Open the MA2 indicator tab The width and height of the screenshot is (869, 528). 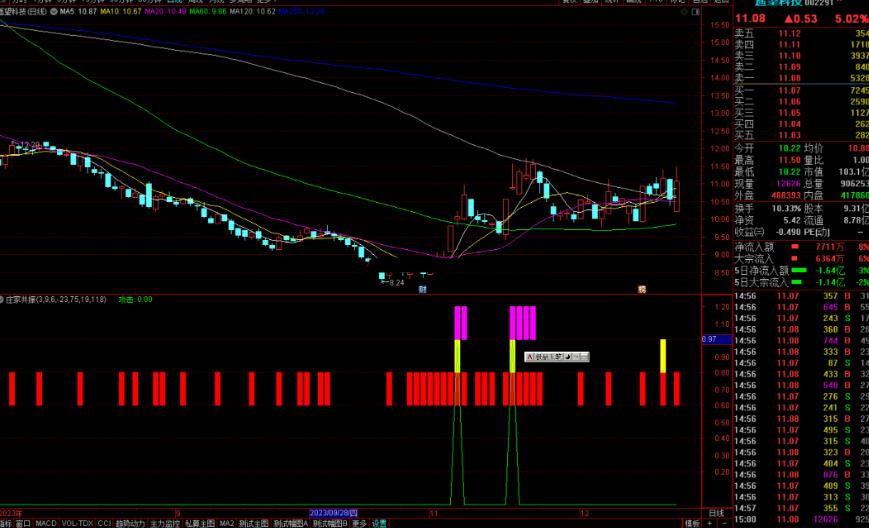click(x=227, y=524)
